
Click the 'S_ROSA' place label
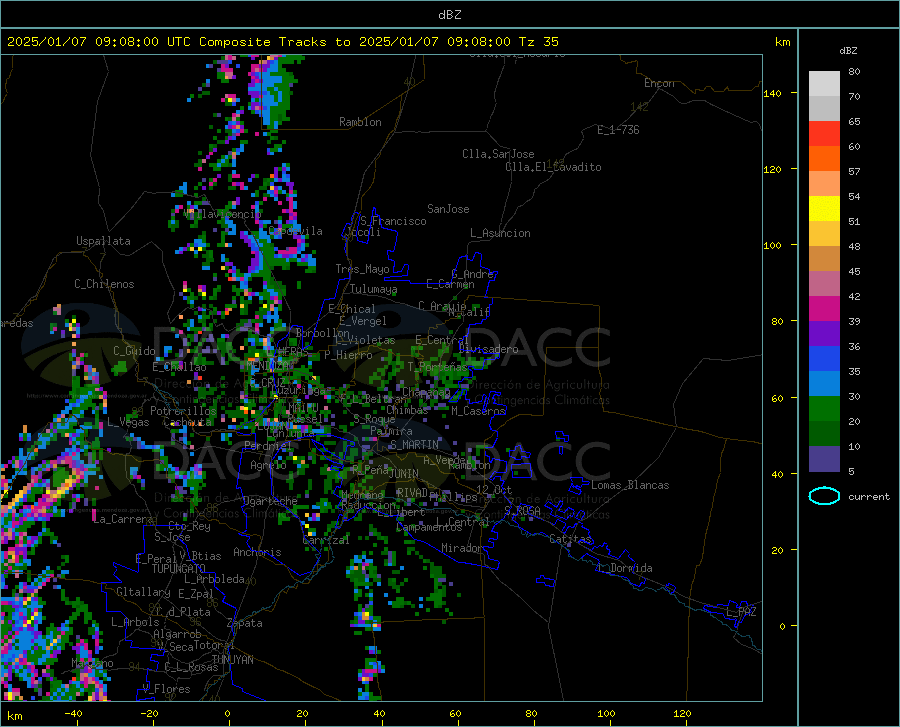pos(522,510)
